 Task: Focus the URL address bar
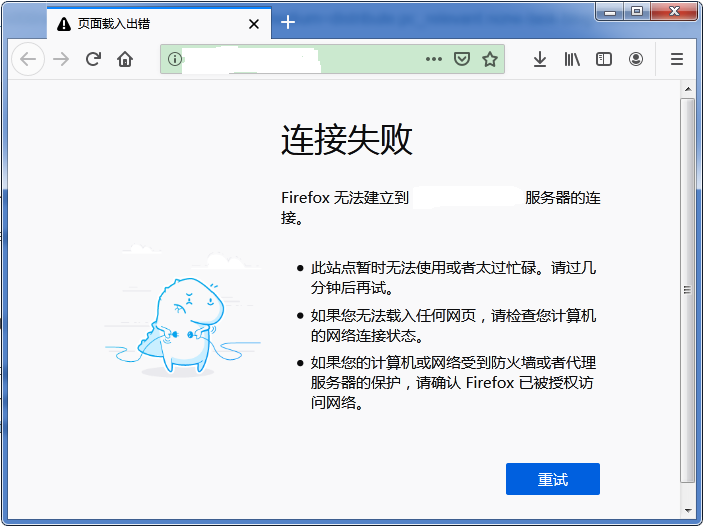(332, 59)
